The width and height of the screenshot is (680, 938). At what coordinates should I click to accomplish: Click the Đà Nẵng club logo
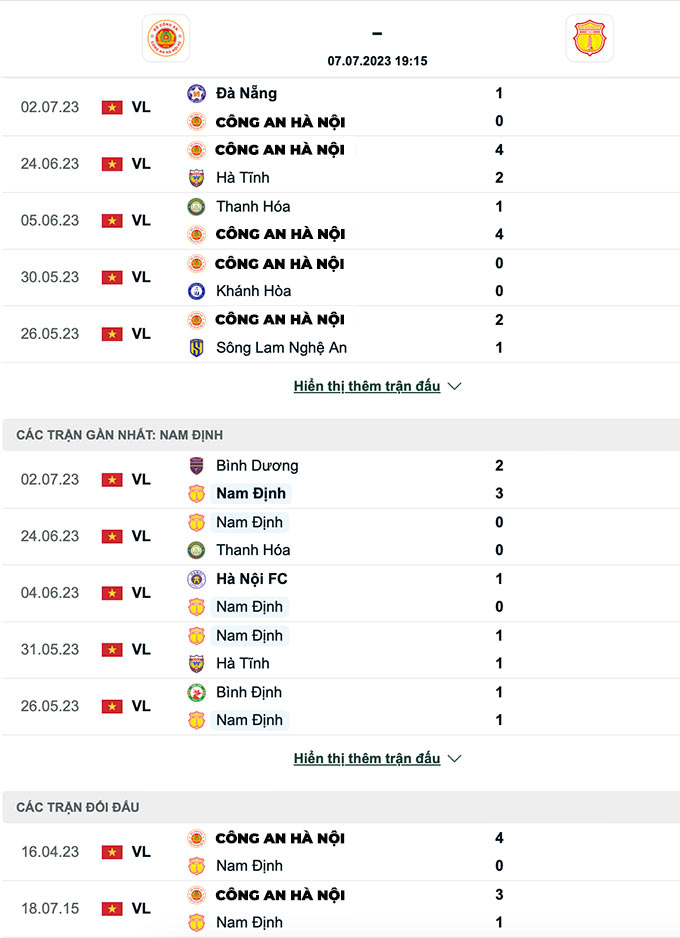[196, 93]
